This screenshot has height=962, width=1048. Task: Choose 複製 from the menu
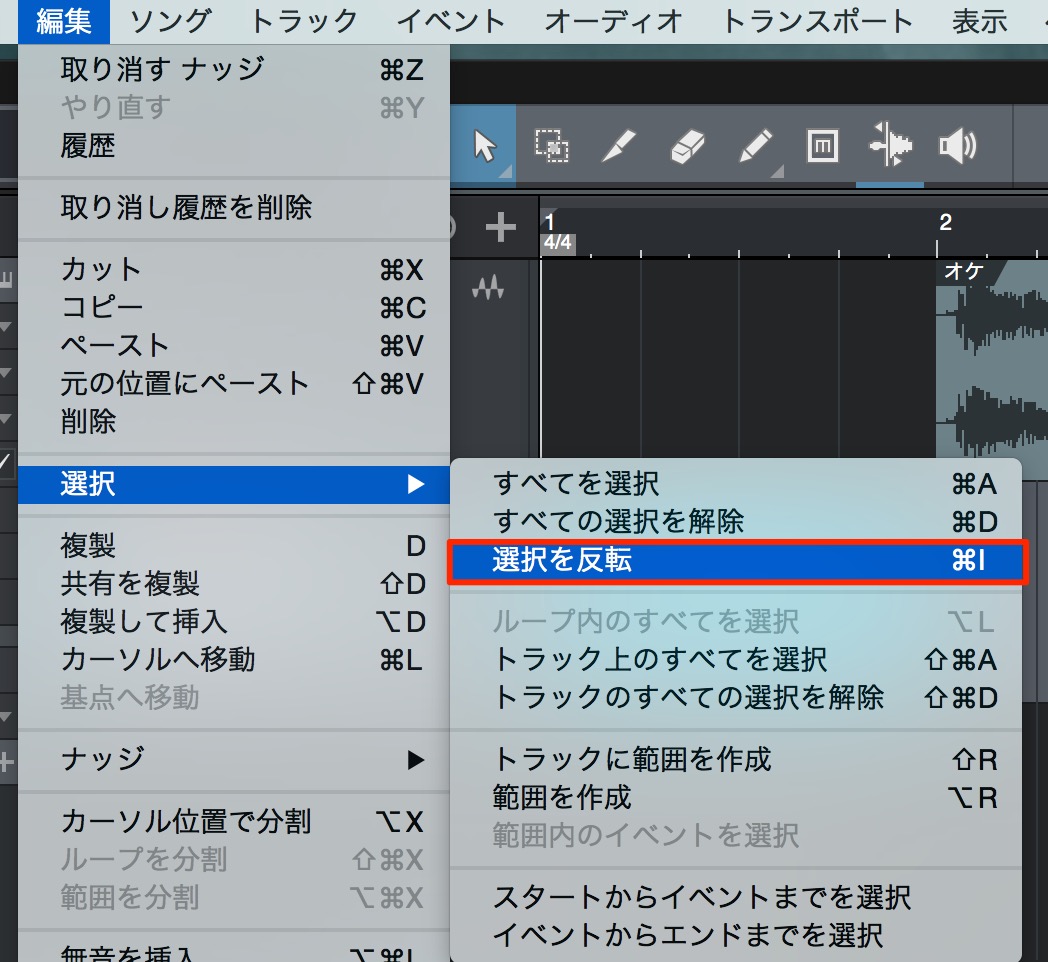(234, 546)
